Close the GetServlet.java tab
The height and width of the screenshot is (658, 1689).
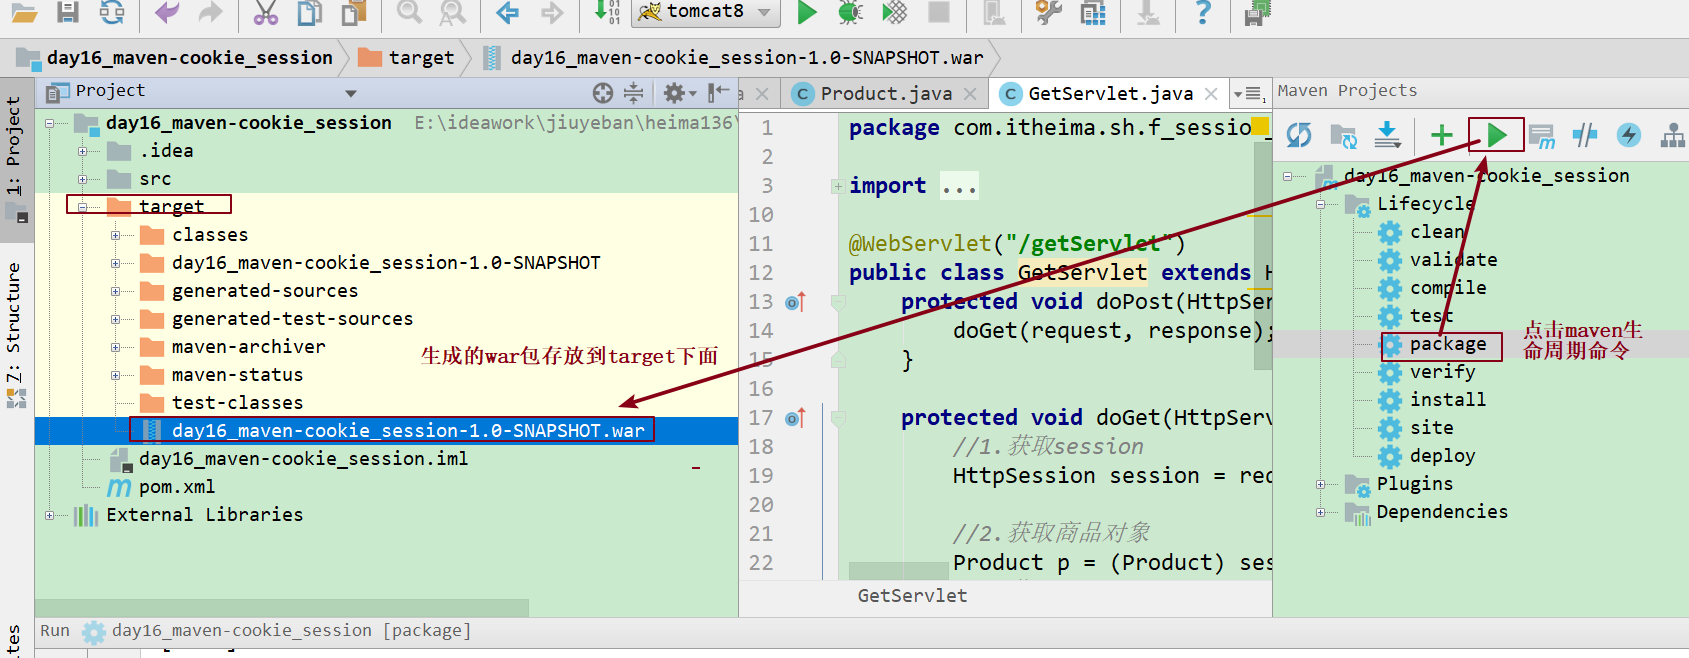1211,93
